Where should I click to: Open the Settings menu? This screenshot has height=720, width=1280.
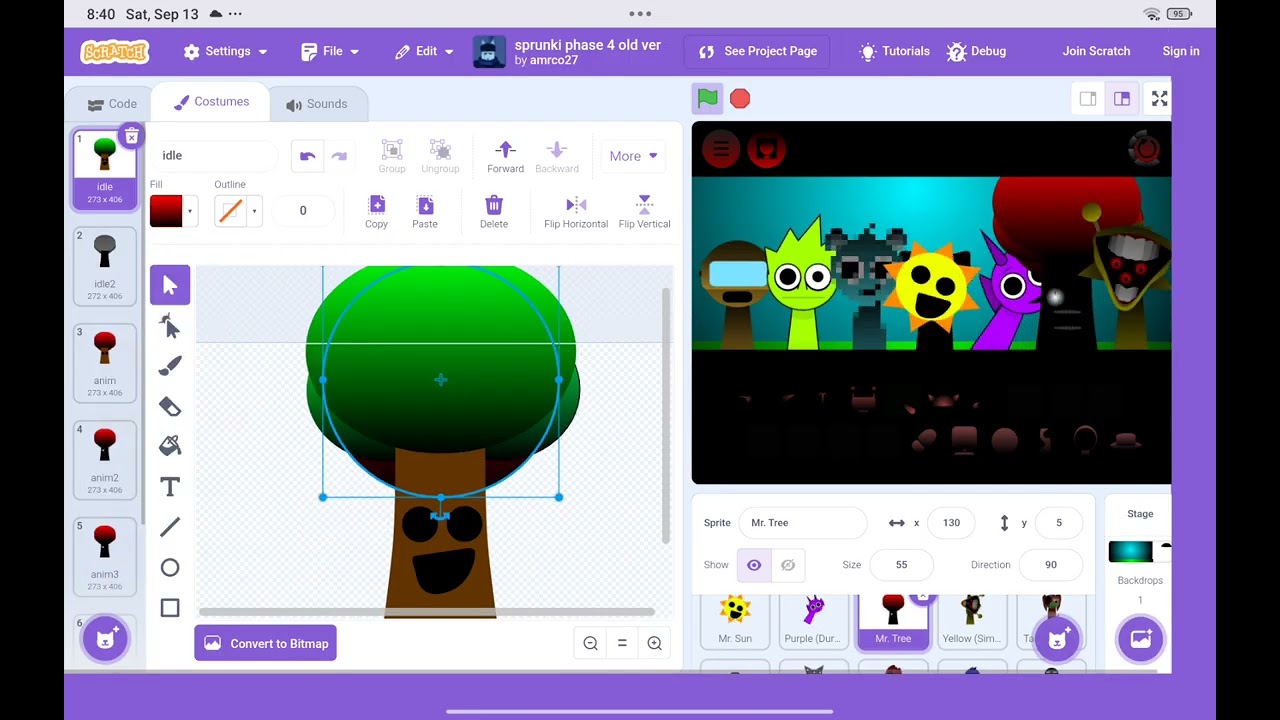(x=225, y=51)
